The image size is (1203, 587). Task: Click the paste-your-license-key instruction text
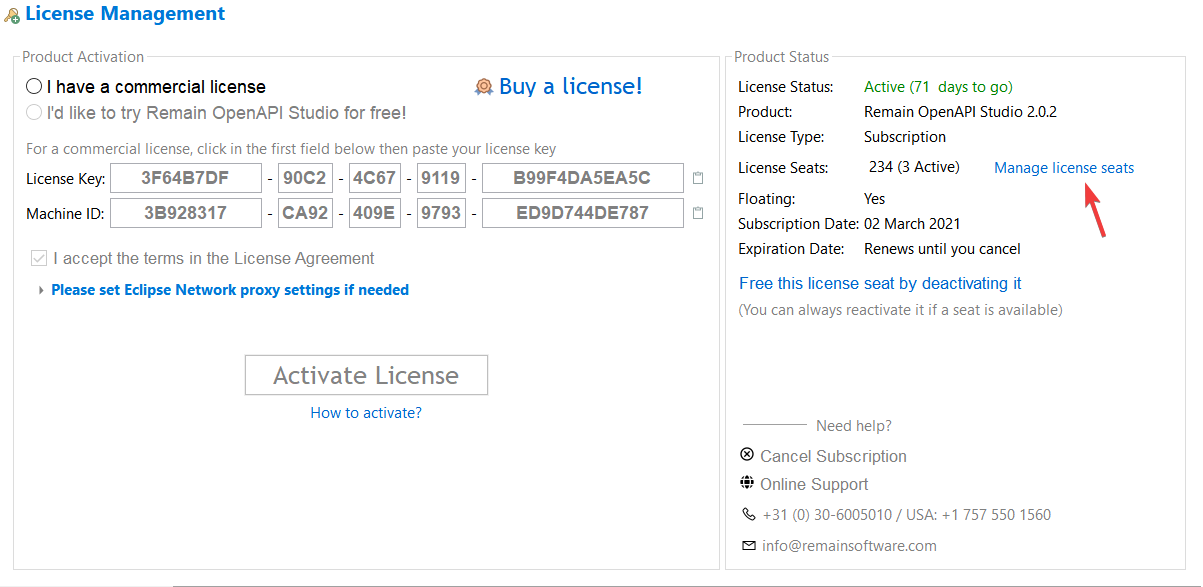tap(291, 149)
